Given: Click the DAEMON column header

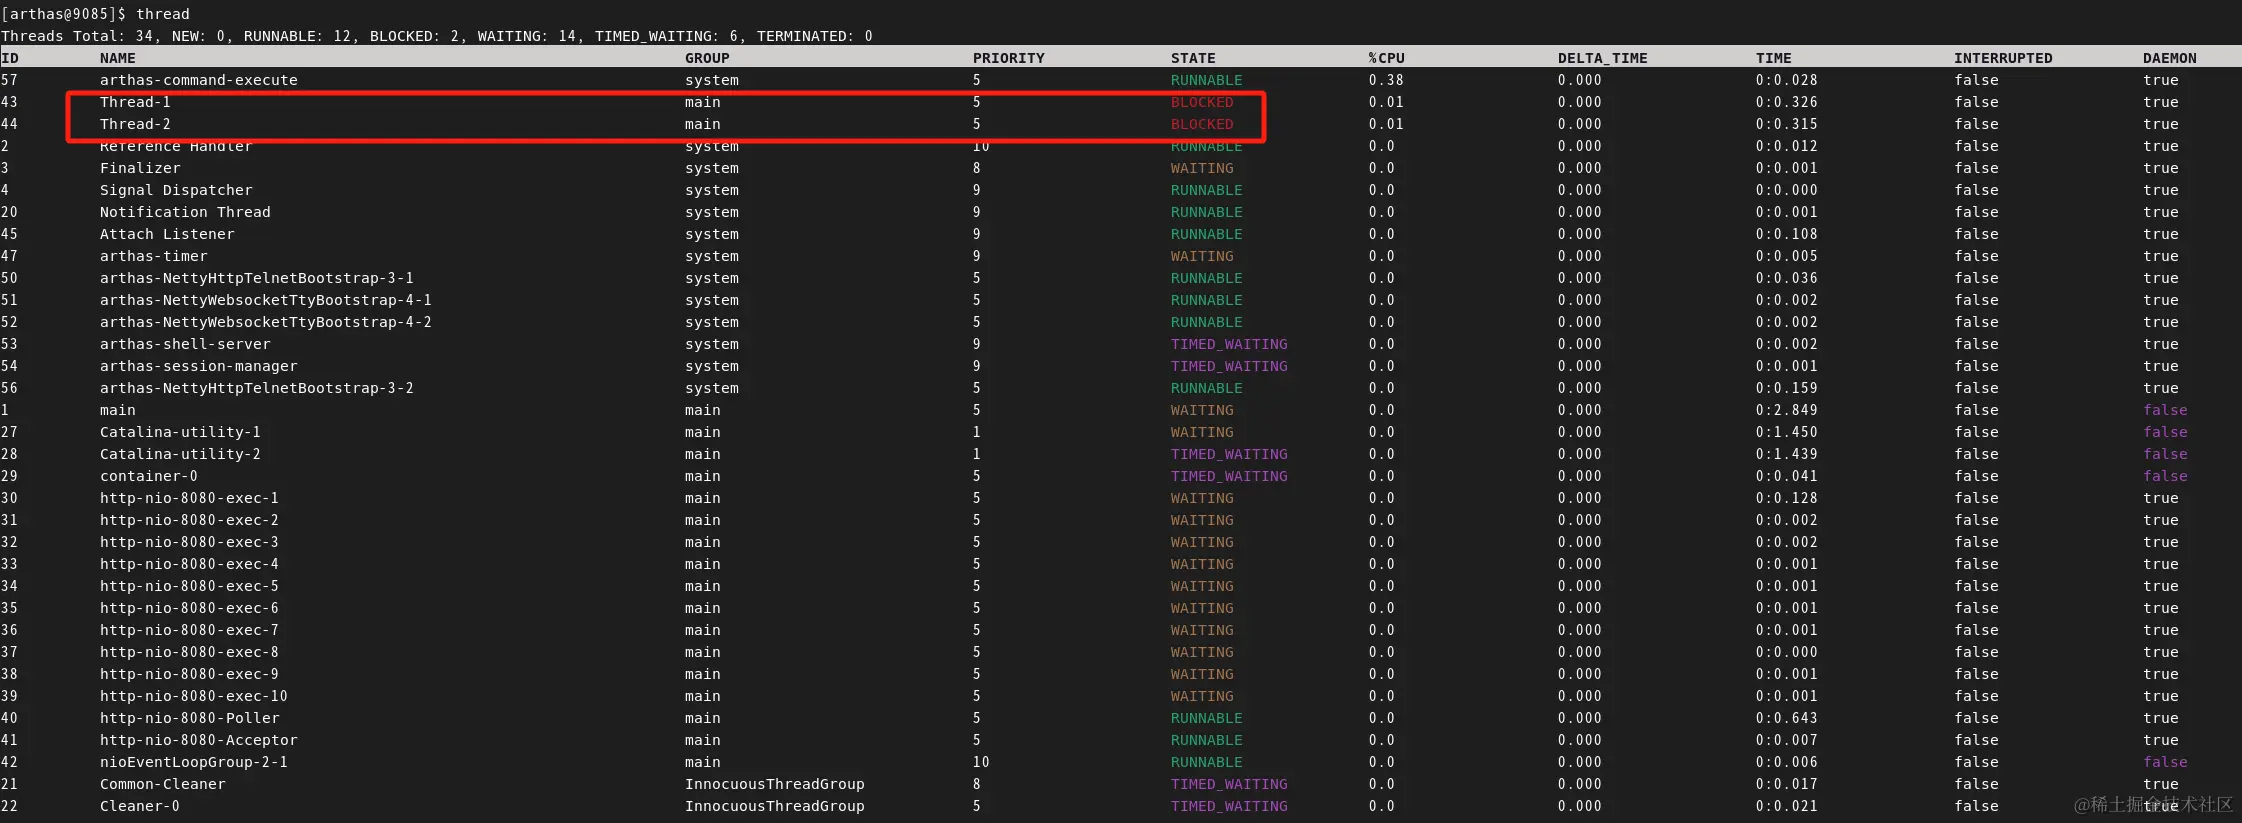Looking at the screenshot, I should 2170,58.
